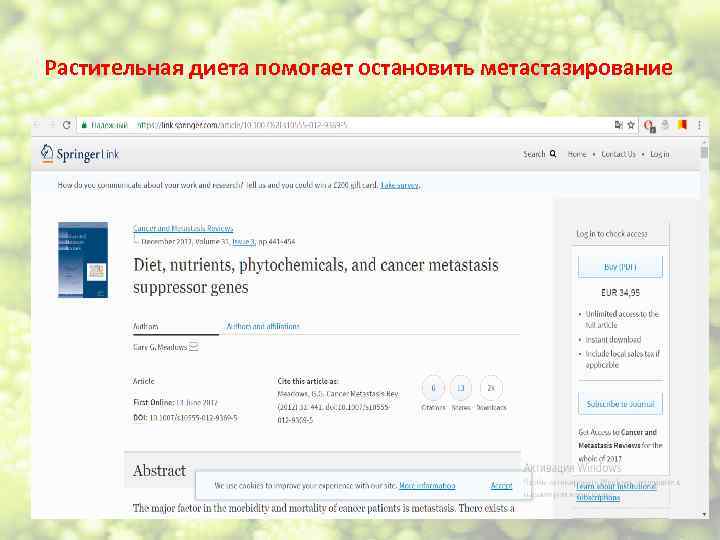The image size is (720, 540).
Task: Click the email envelope next to Gary G. Meadows
Action: pos(194,347)
